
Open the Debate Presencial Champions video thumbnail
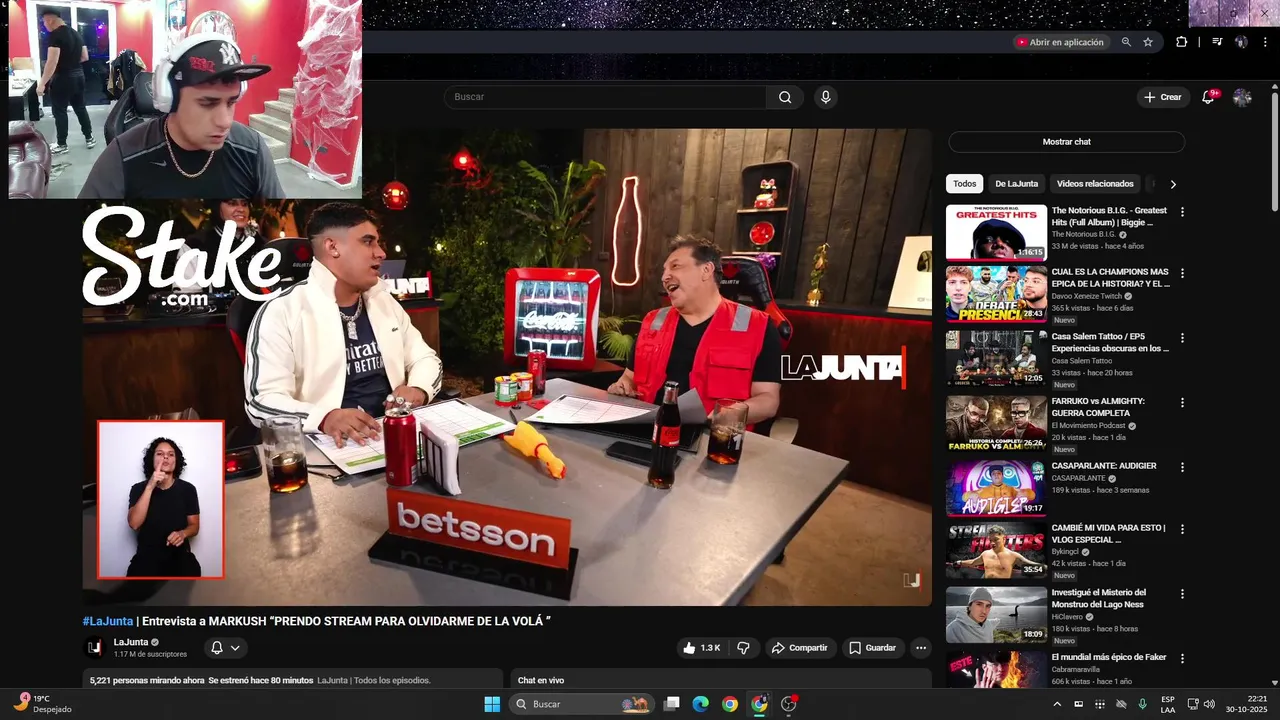pos(996,294)
